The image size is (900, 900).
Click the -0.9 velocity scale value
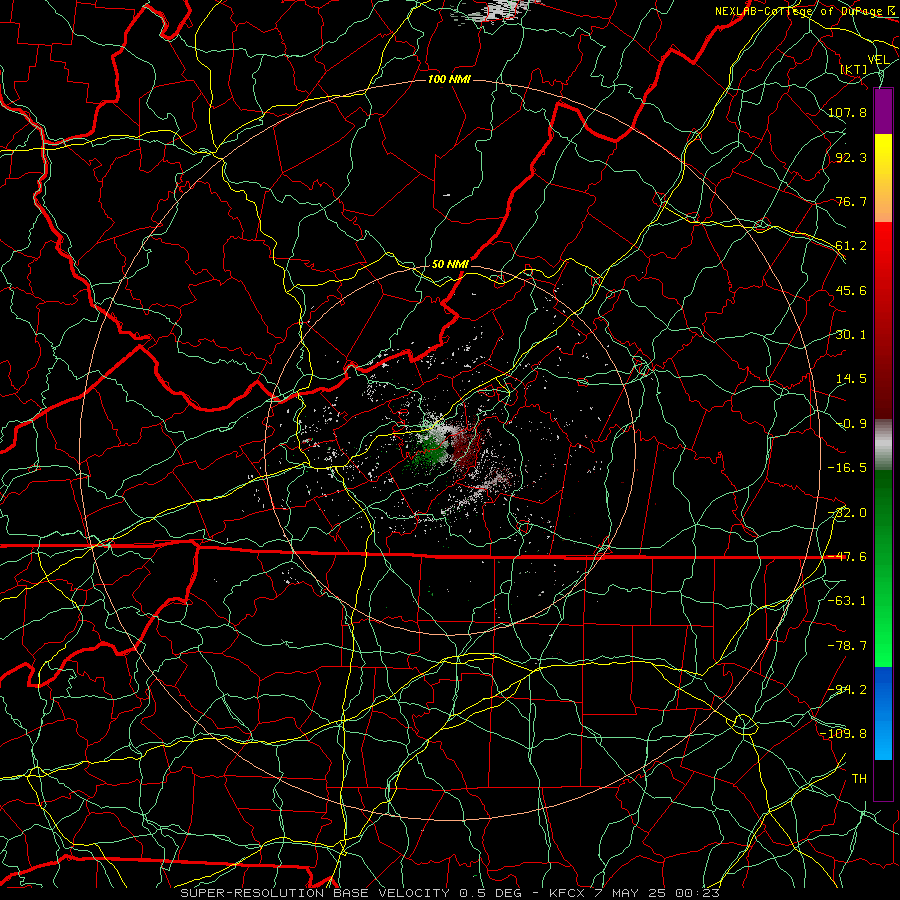click(x=851, y=424)
